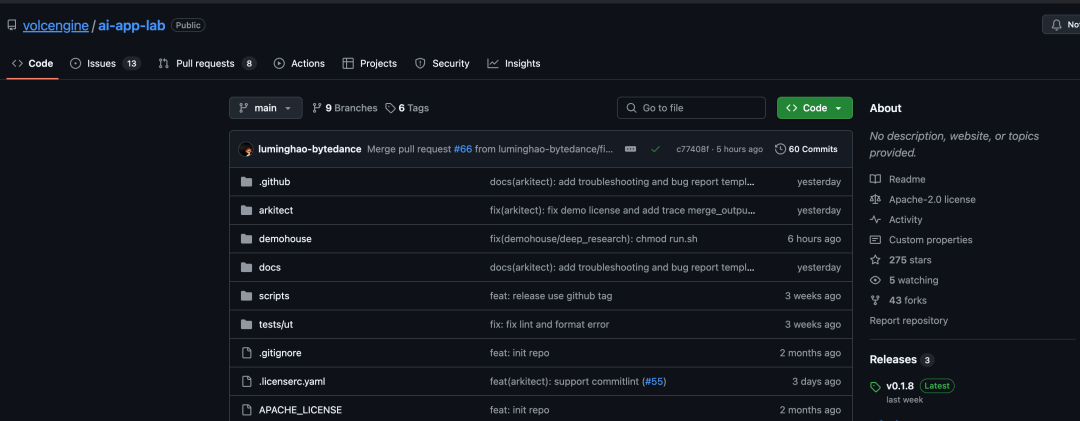The height and width of the screenshot is (421, 1080).
Task: Open the Pull requests tab
Action: point(207,63)
